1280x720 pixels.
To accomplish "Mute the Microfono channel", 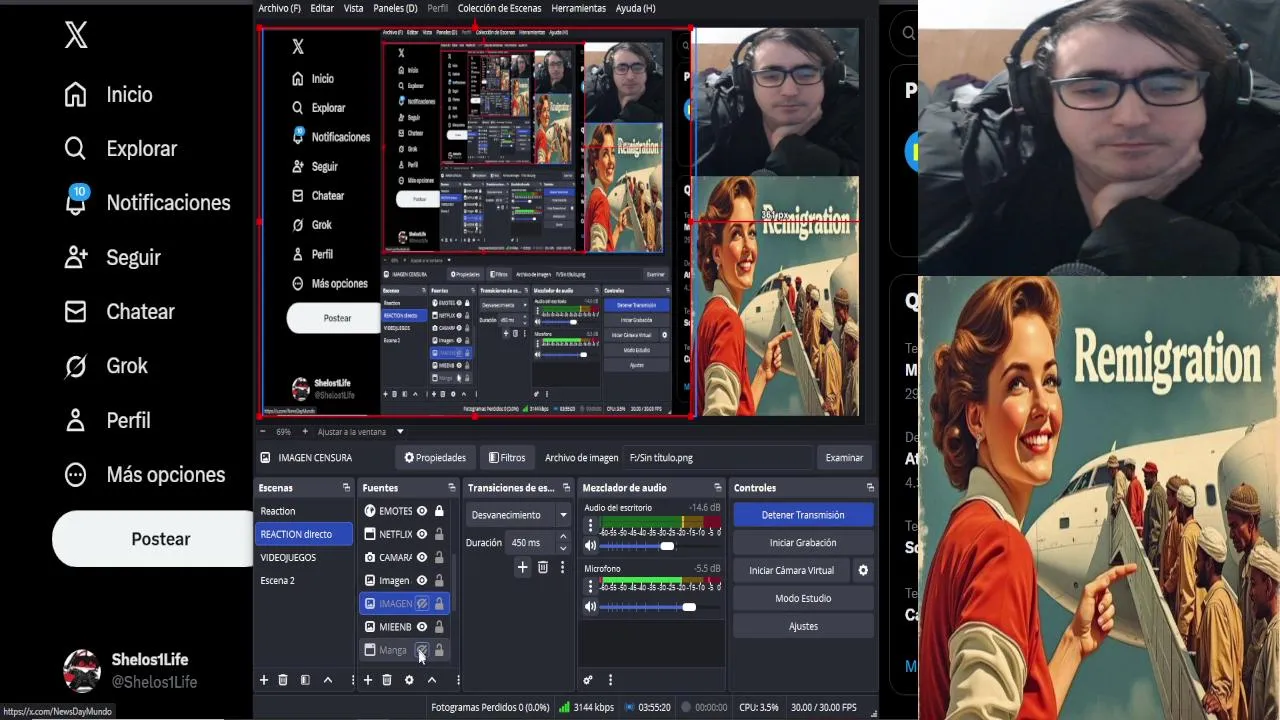I will pos(590,607).
